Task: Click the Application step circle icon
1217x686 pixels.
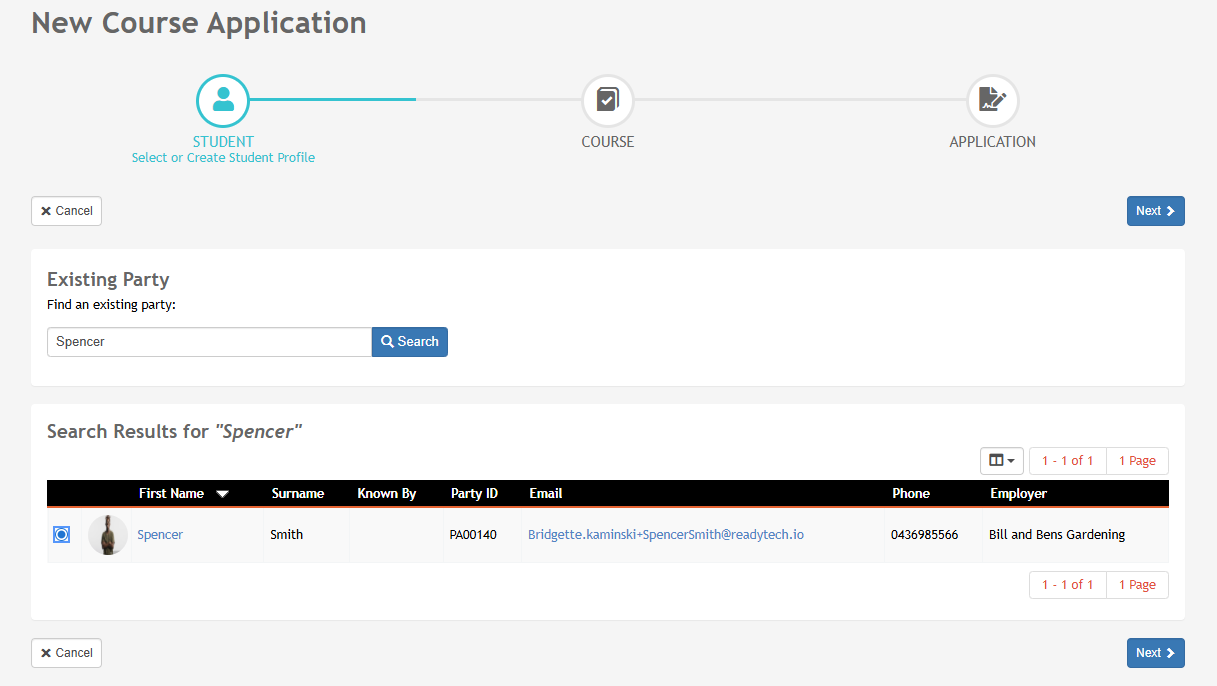Action: pos(993,100)
